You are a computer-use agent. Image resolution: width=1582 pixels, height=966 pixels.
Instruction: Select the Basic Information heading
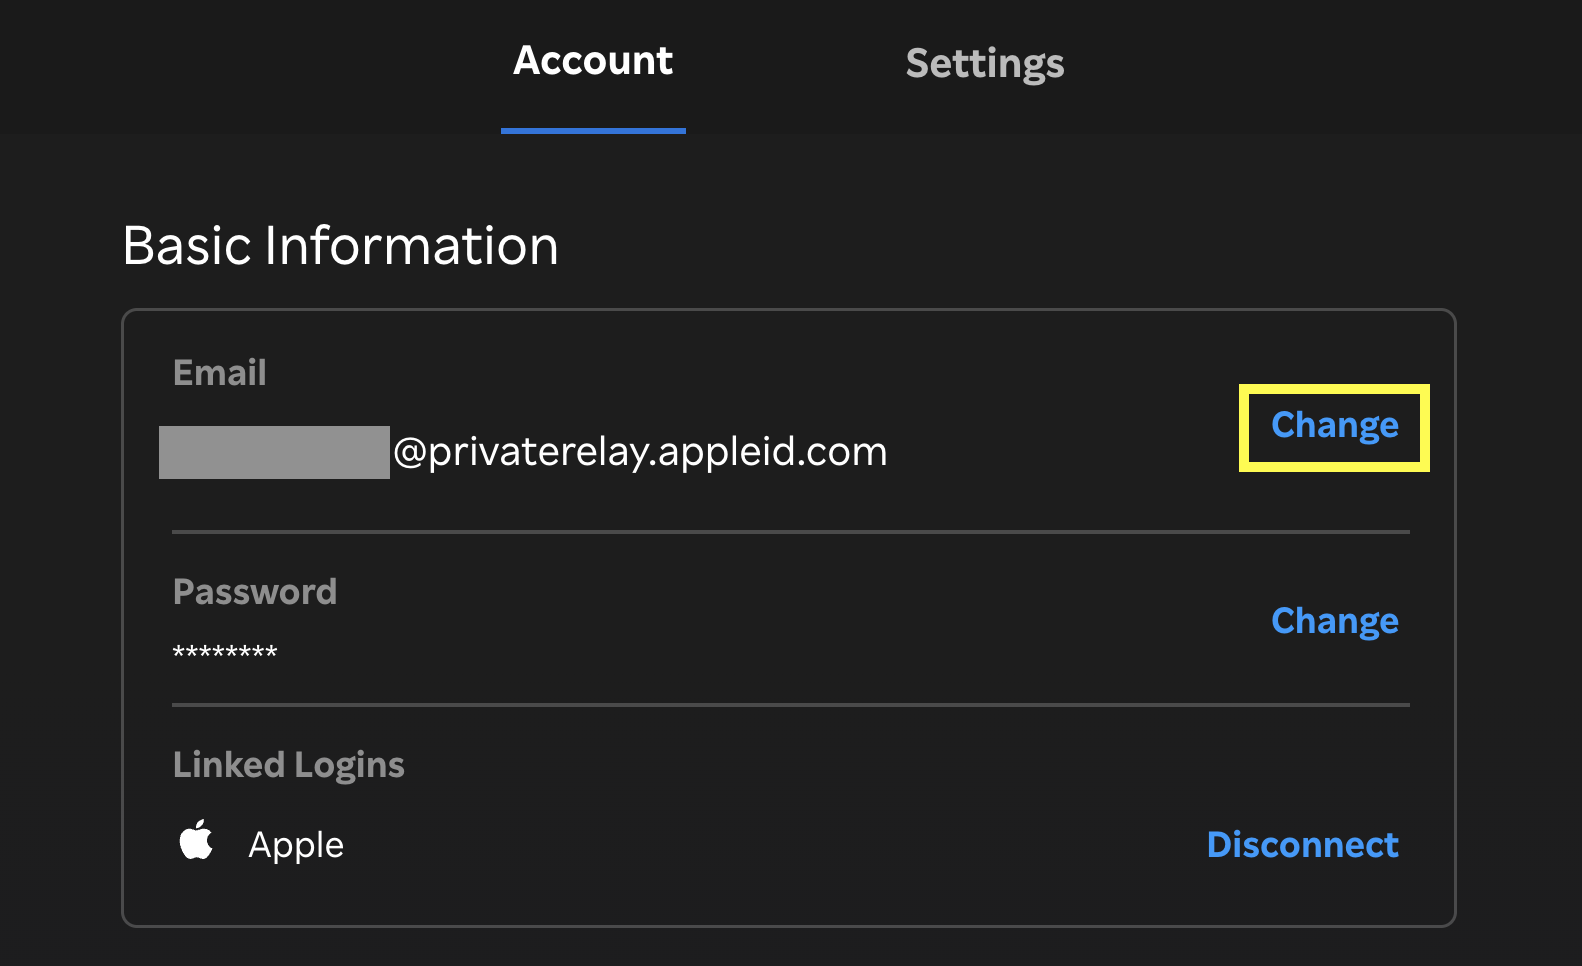[340, 245]
